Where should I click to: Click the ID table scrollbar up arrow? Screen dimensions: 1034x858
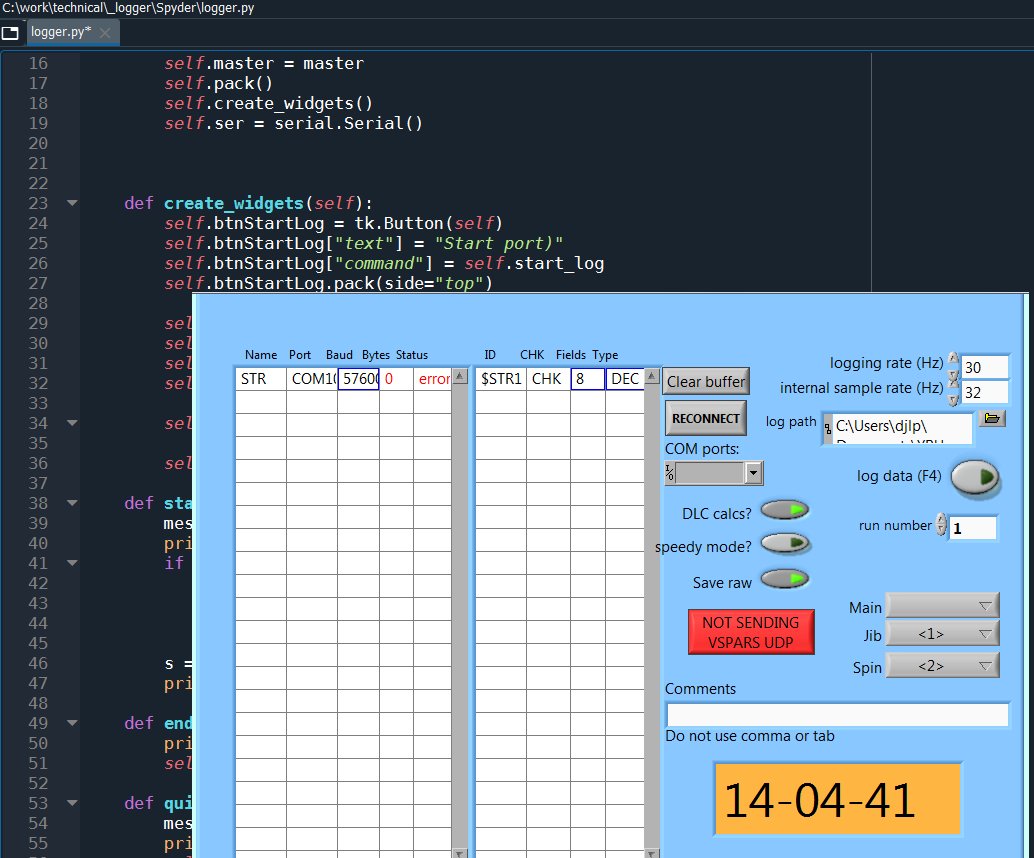(652, 376)
